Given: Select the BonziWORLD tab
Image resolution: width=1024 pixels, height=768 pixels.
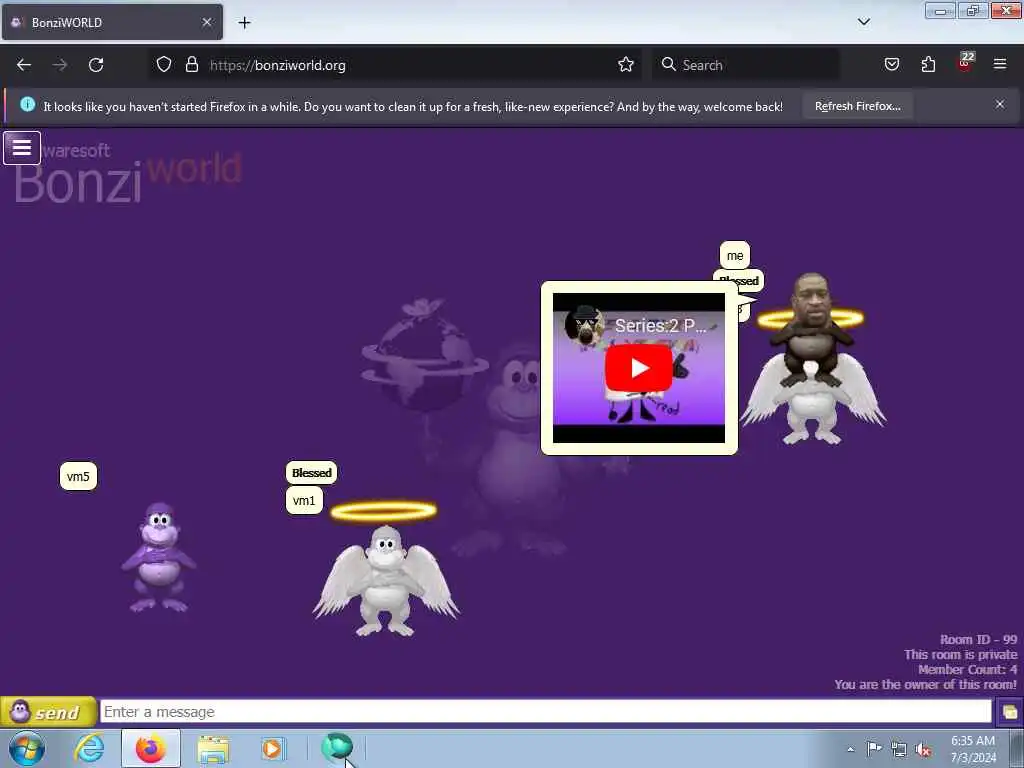Looking at the screenshot, I should coord(112,22).
